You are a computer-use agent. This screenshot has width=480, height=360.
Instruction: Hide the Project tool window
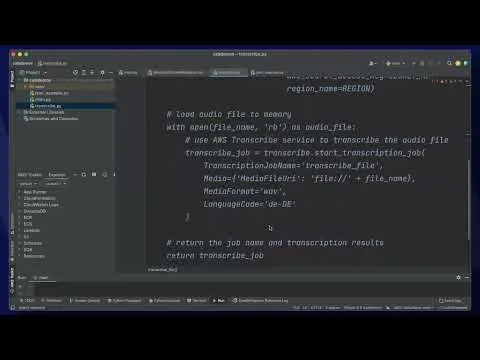[x=111, y=72]
